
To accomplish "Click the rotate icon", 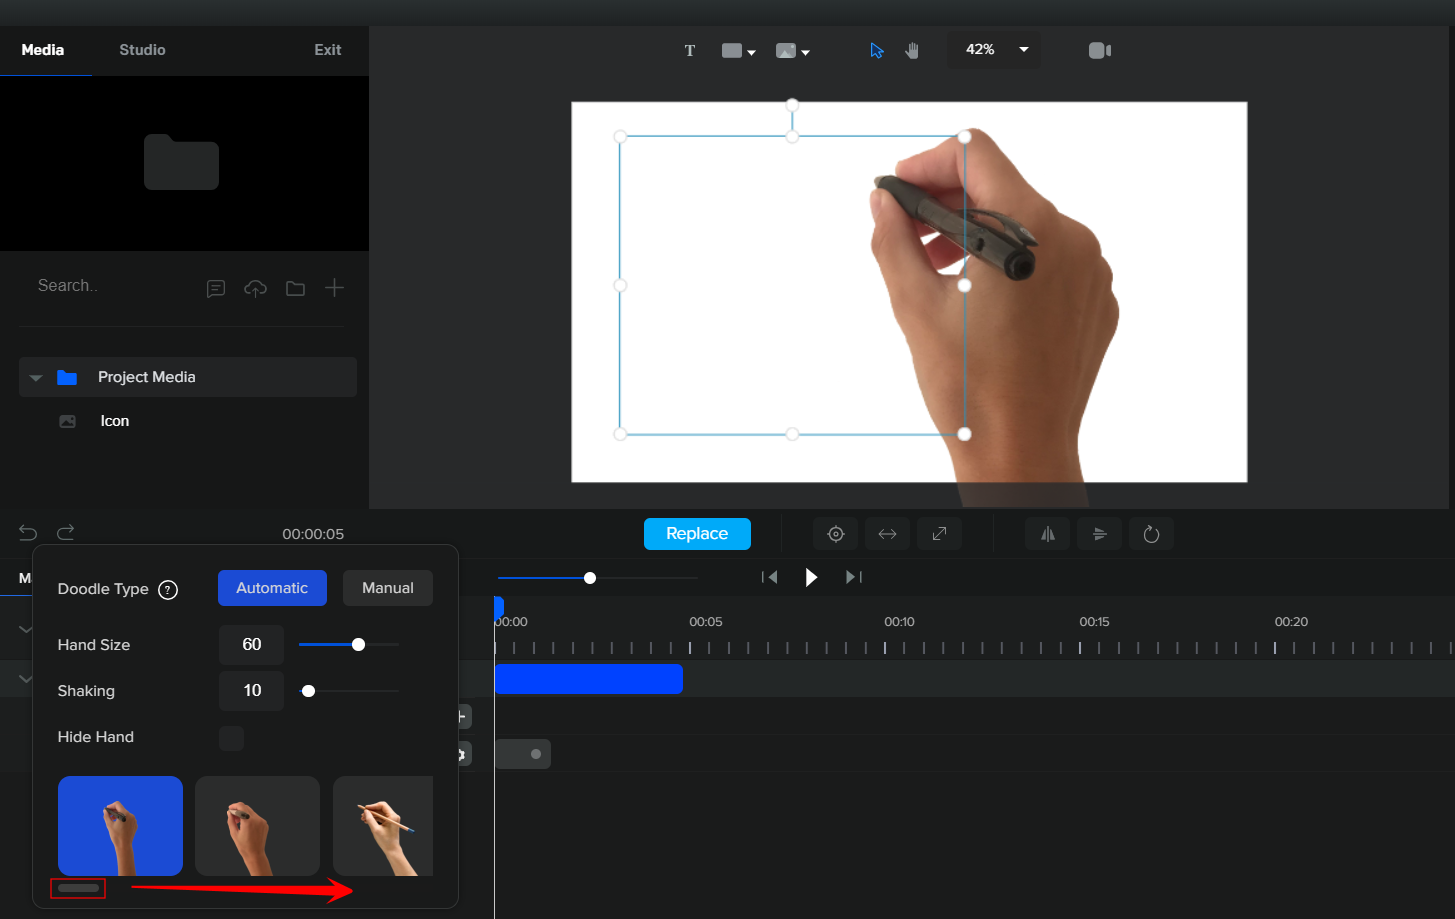I will coord(1151,534).
